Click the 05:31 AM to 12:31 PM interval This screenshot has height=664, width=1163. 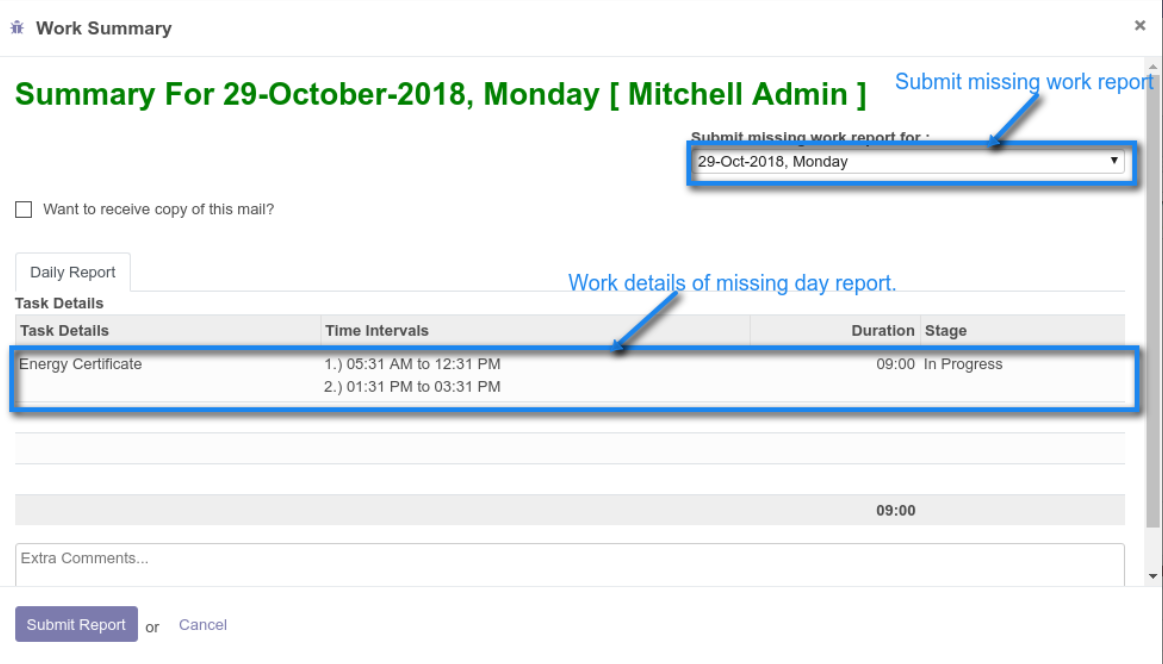(413, 365)
